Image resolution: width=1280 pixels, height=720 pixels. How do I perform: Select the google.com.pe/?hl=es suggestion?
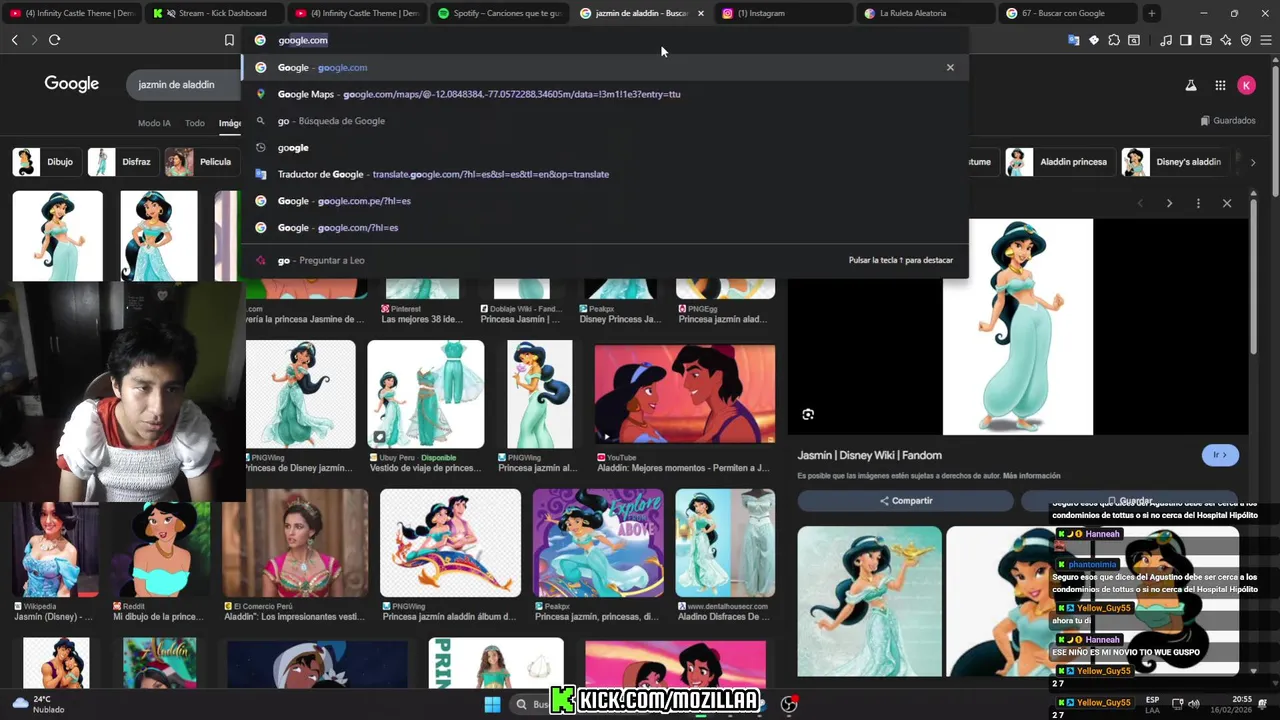(605, 201)
